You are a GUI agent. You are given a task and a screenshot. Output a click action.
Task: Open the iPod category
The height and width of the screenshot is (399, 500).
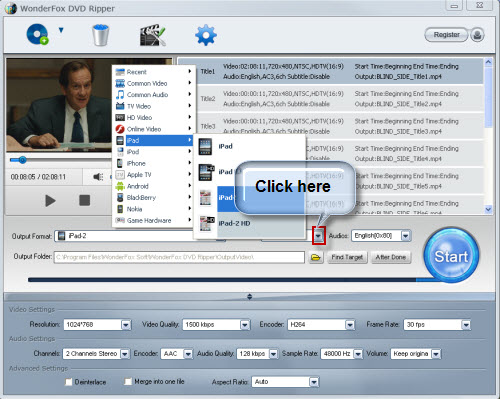pyautogui.click(x=153, y=152)
